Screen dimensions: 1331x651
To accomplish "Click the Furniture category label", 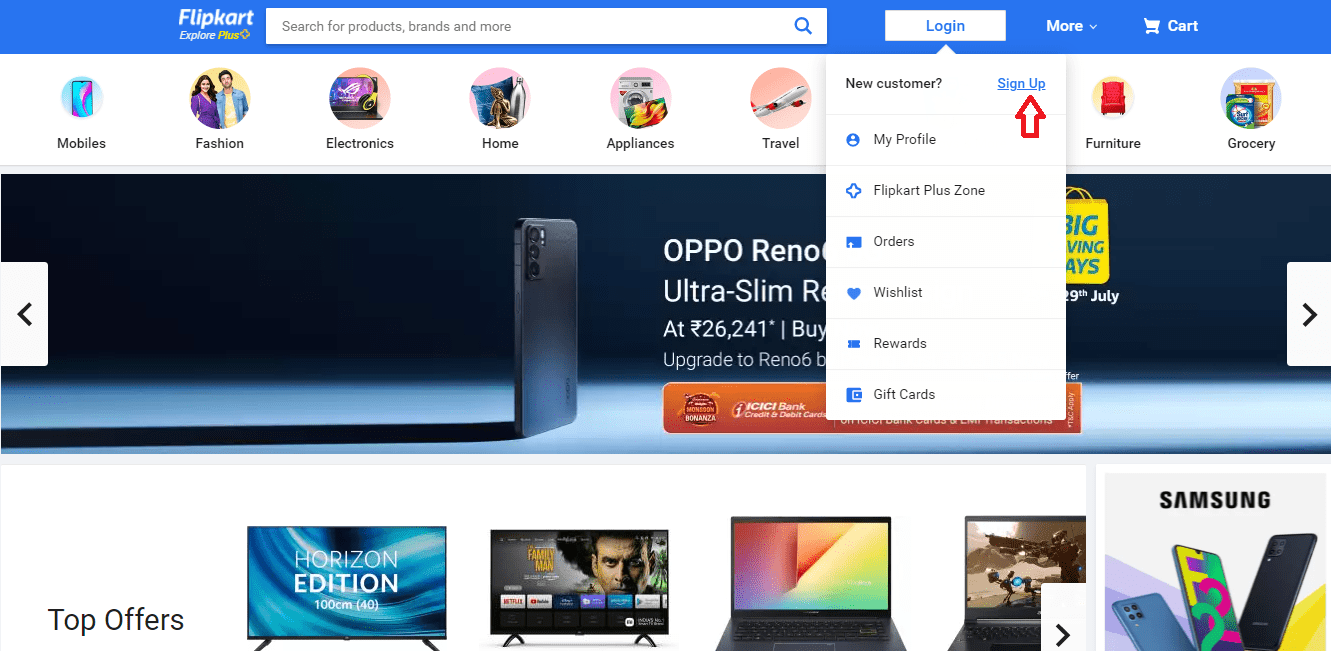I will [1113, 143].
